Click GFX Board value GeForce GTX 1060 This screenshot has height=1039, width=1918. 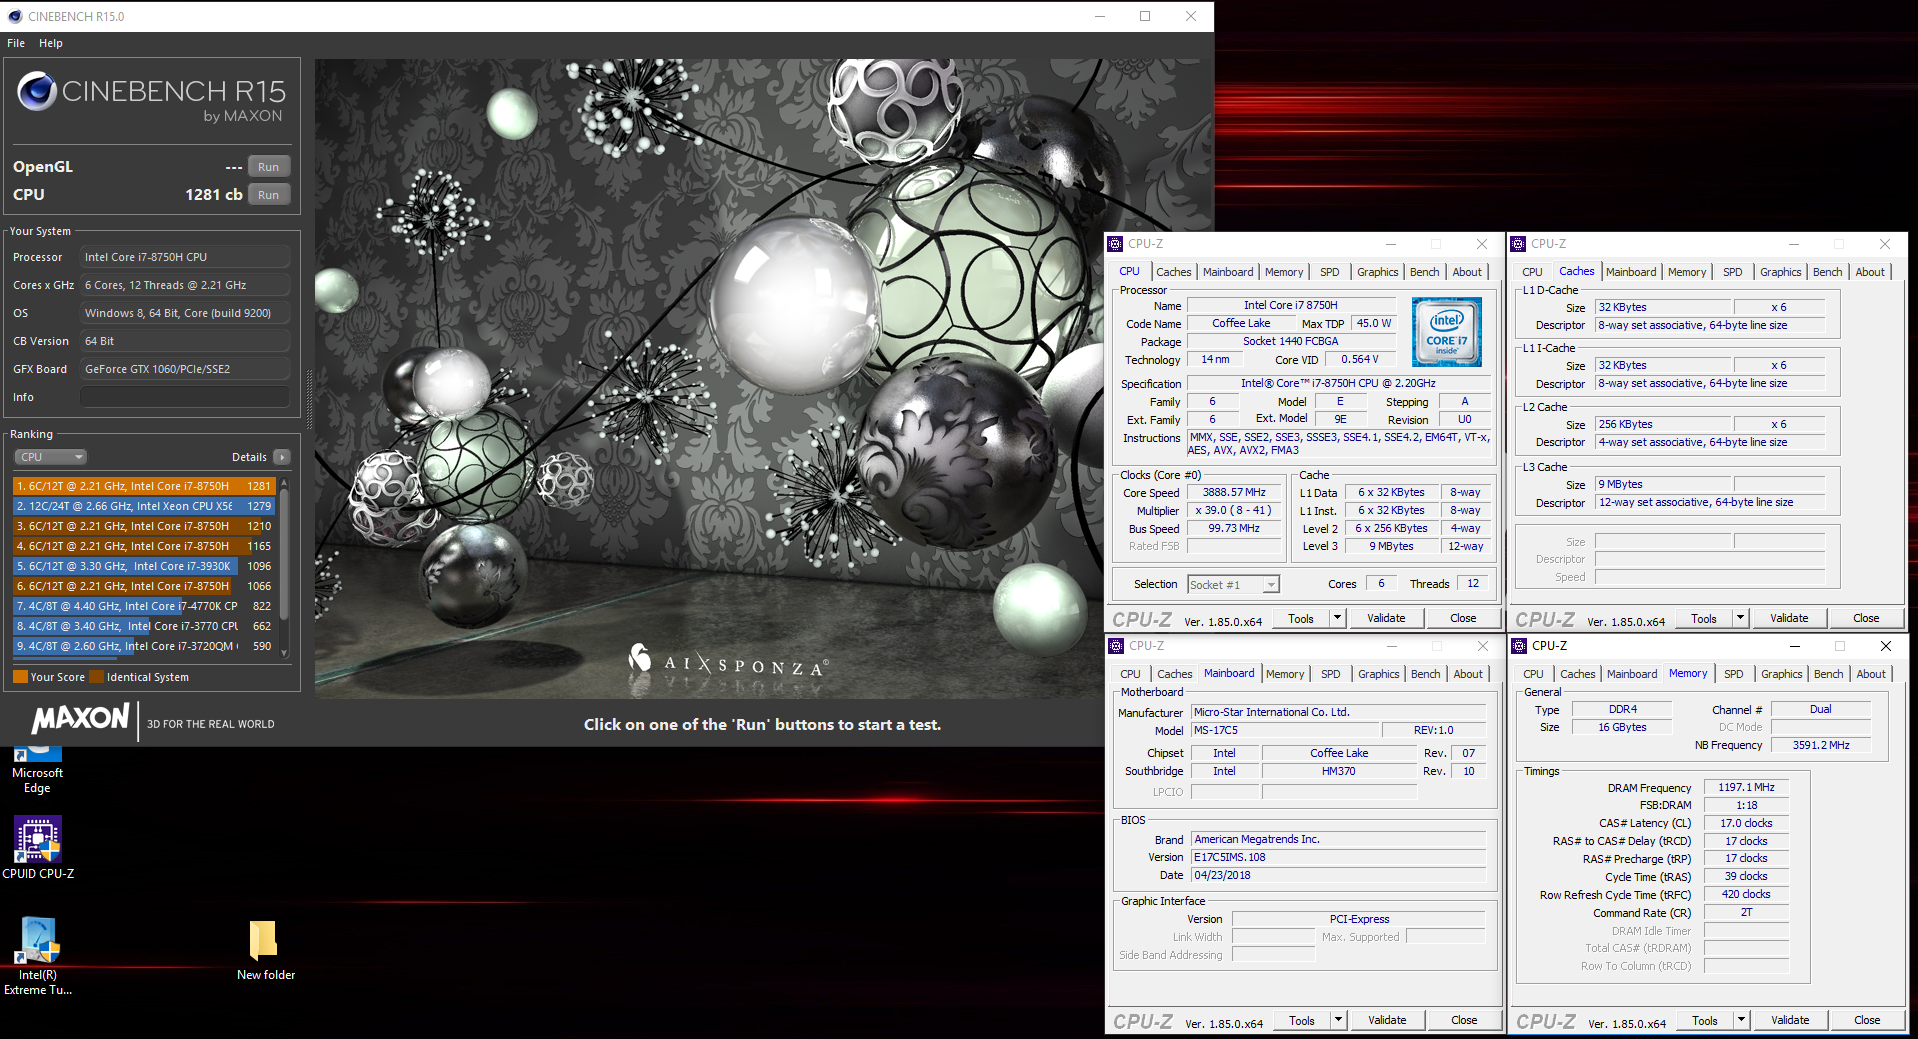coord(185,369)
